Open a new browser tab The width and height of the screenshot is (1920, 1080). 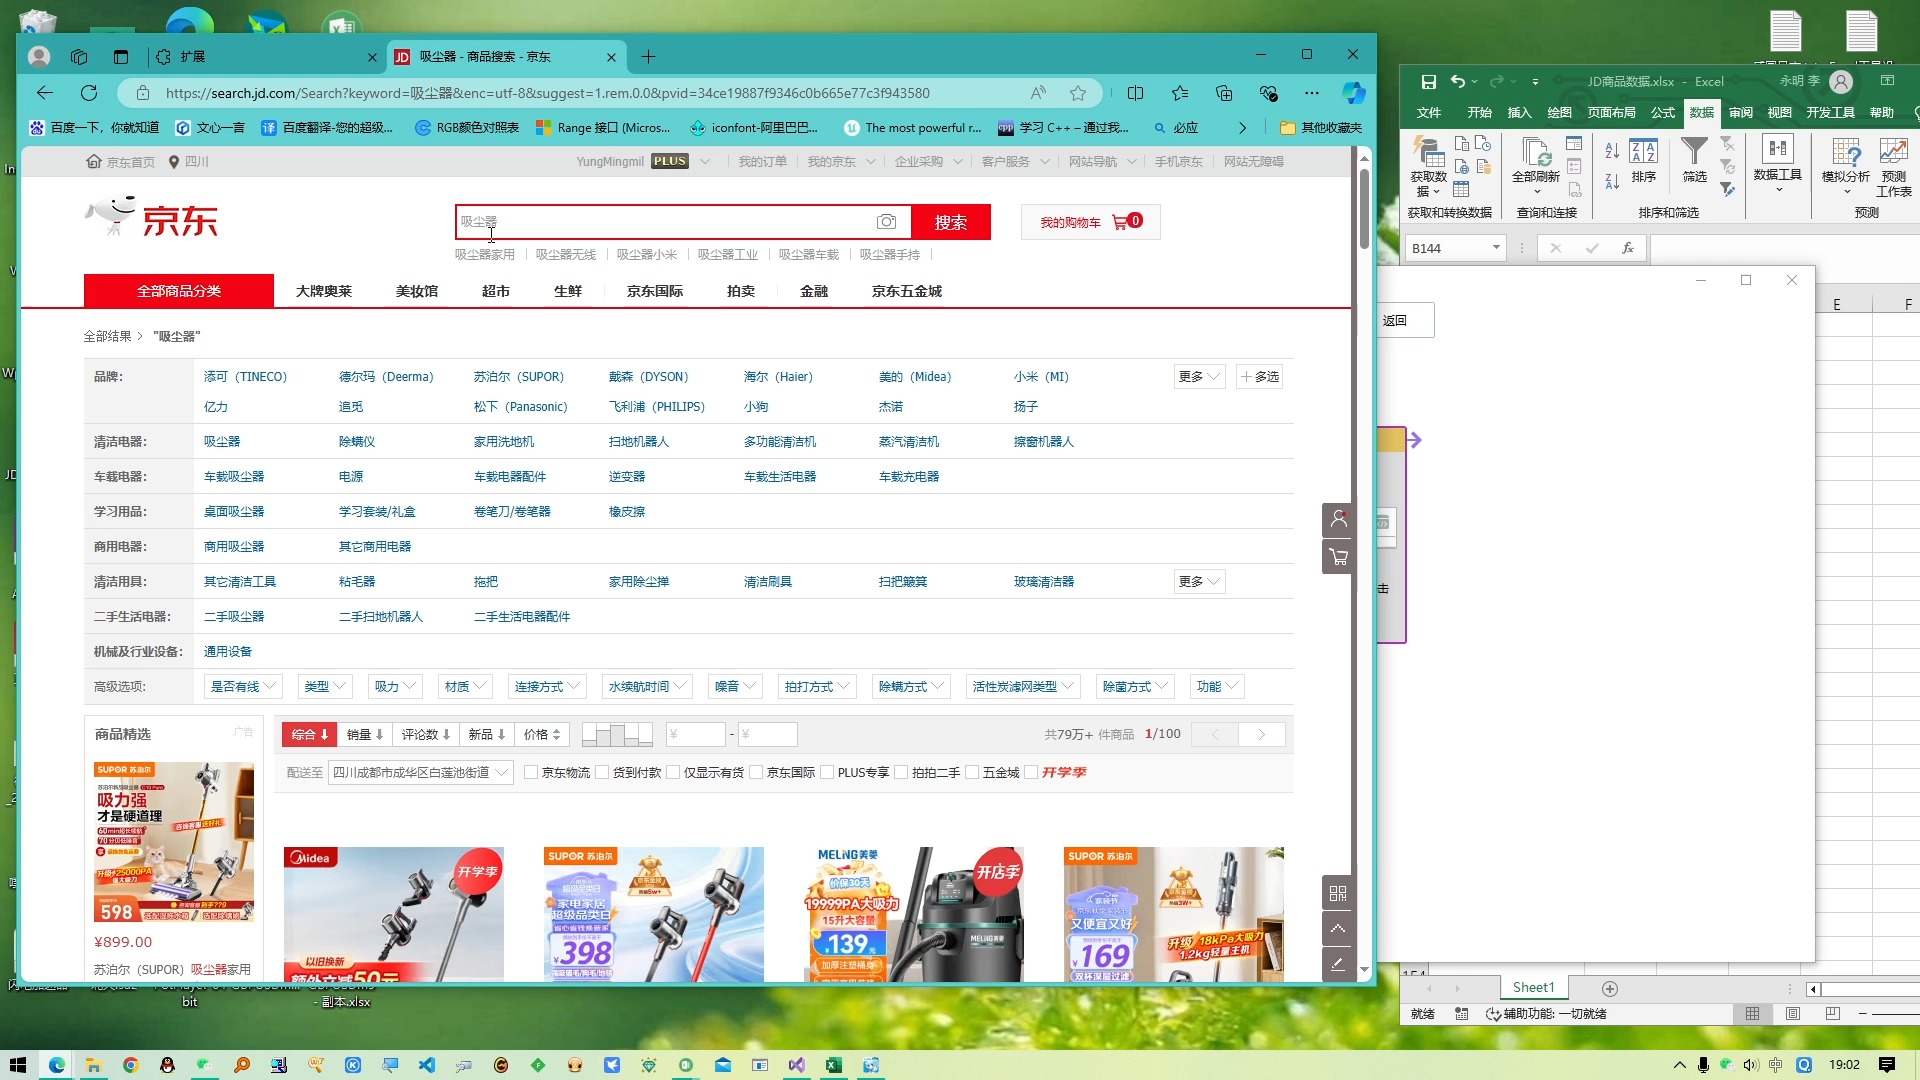click(x=648, y=57)
